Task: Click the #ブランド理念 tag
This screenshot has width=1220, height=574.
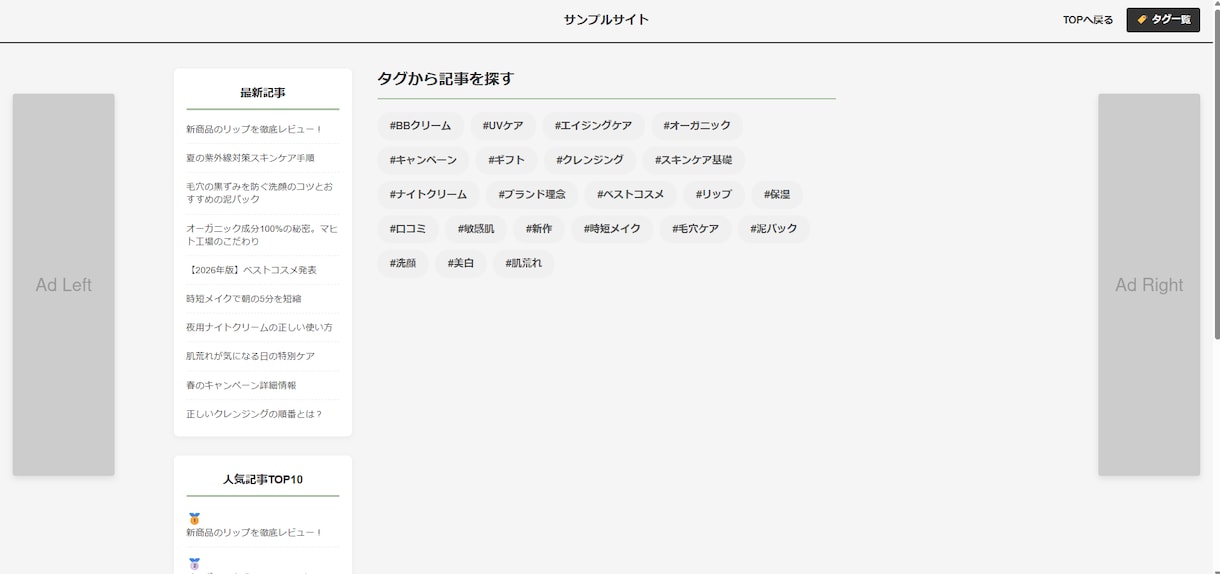Action: 532,195
